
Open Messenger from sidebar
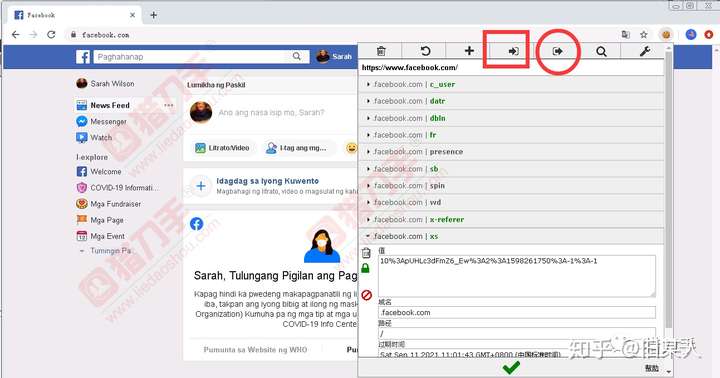click(x=101, y=121)
